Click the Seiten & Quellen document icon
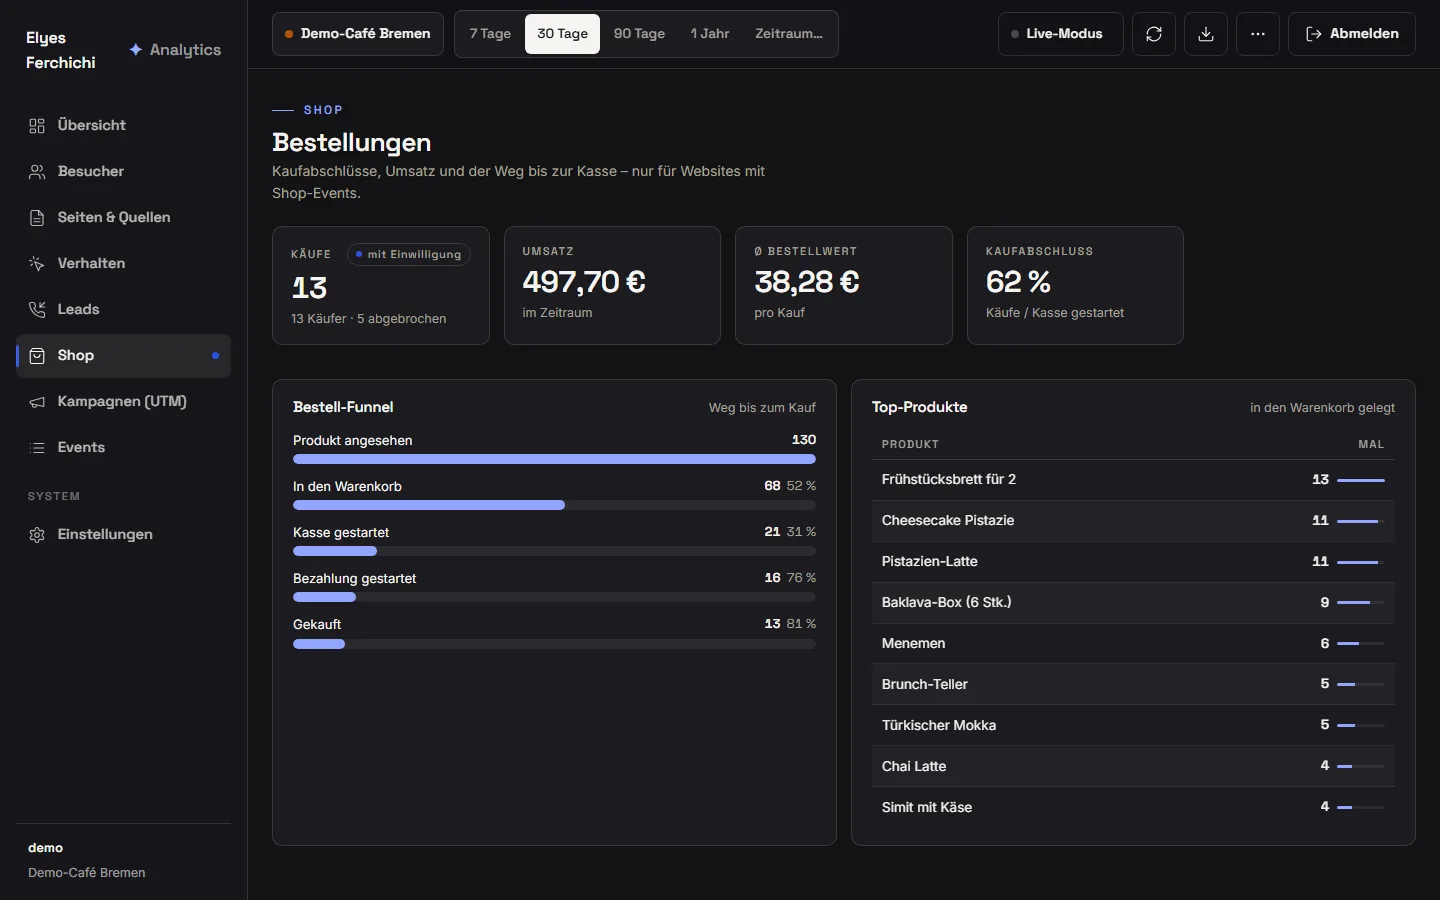The width and height of the screenshot is (1440, 900). tap(37, 218)
